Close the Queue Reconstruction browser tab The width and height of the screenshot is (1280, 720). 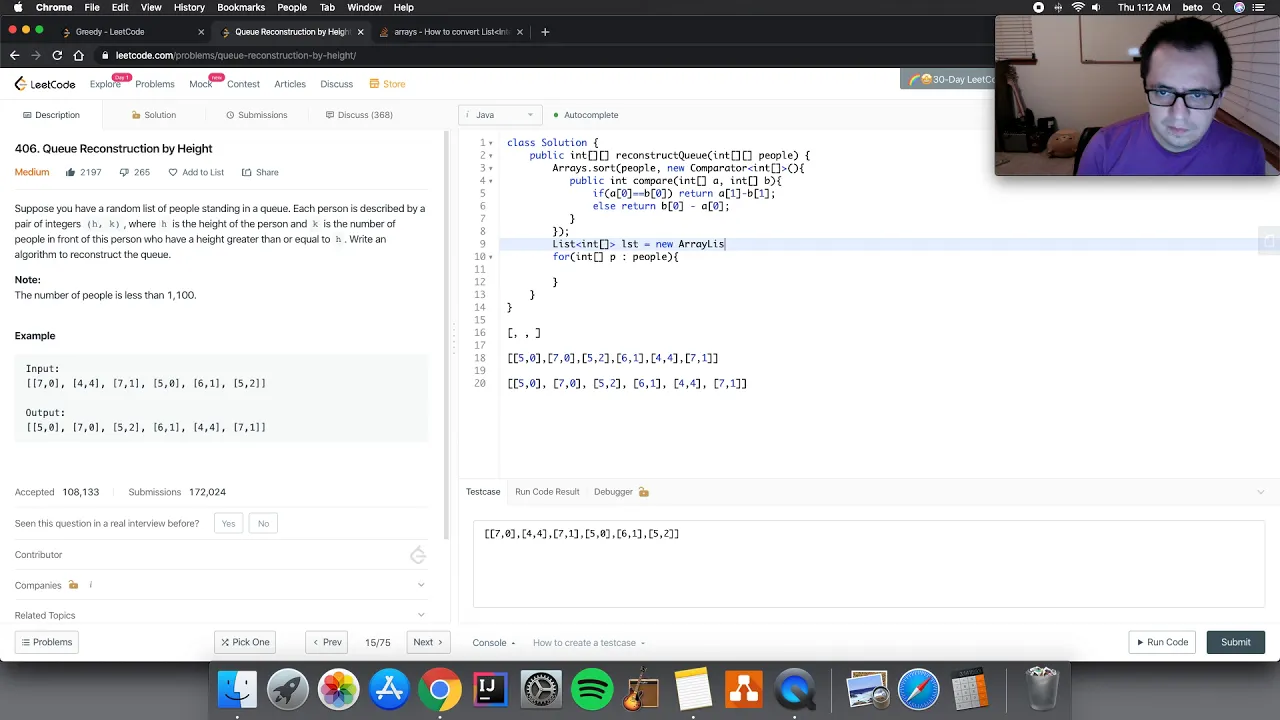point(360,32)
